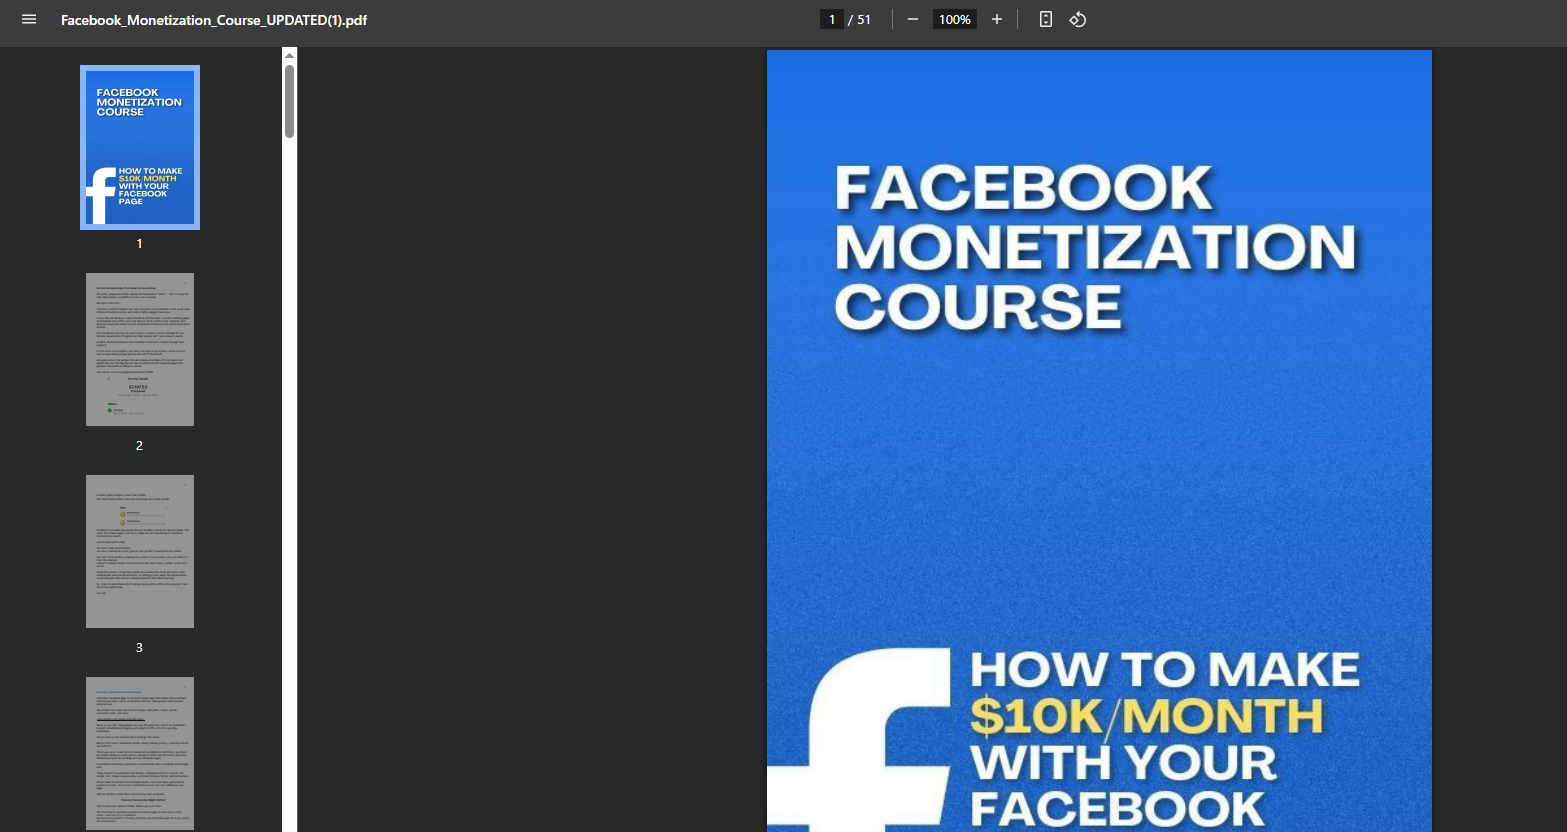Select the '2' label beneath the second thumbnail

point(139,445)
